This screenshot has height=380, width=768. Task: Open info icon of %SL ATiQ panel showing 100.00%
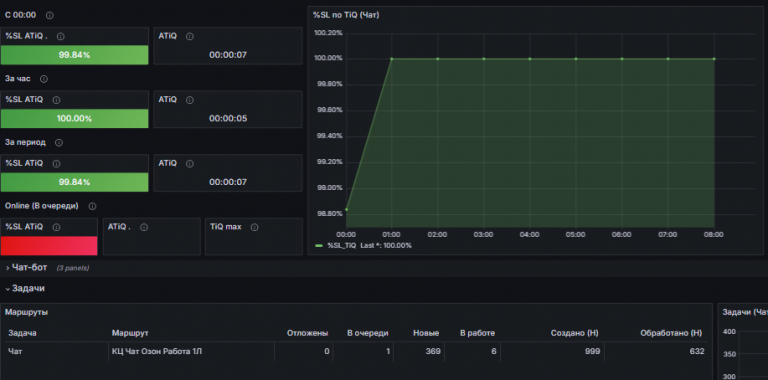coord(56,100)
